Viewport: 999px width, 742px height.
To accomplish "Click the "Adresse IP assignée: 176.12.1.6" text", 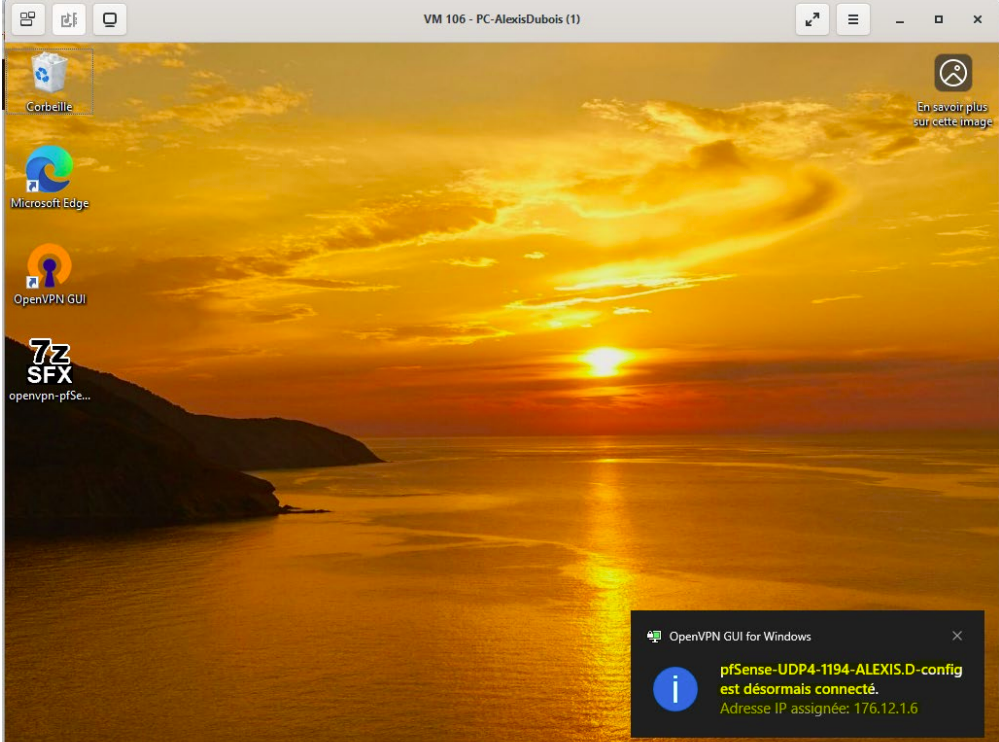I will 819,708.
